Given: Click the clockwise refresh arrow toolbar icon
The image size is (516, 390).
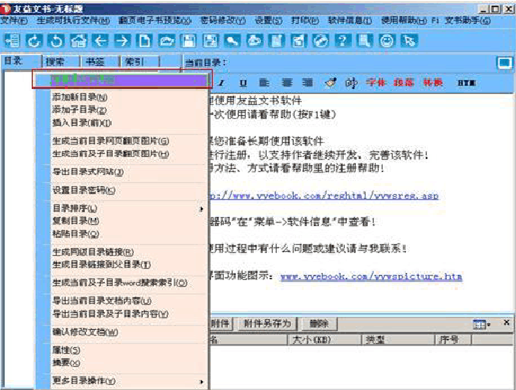Looking at the screenshot, I should [34, 41].
